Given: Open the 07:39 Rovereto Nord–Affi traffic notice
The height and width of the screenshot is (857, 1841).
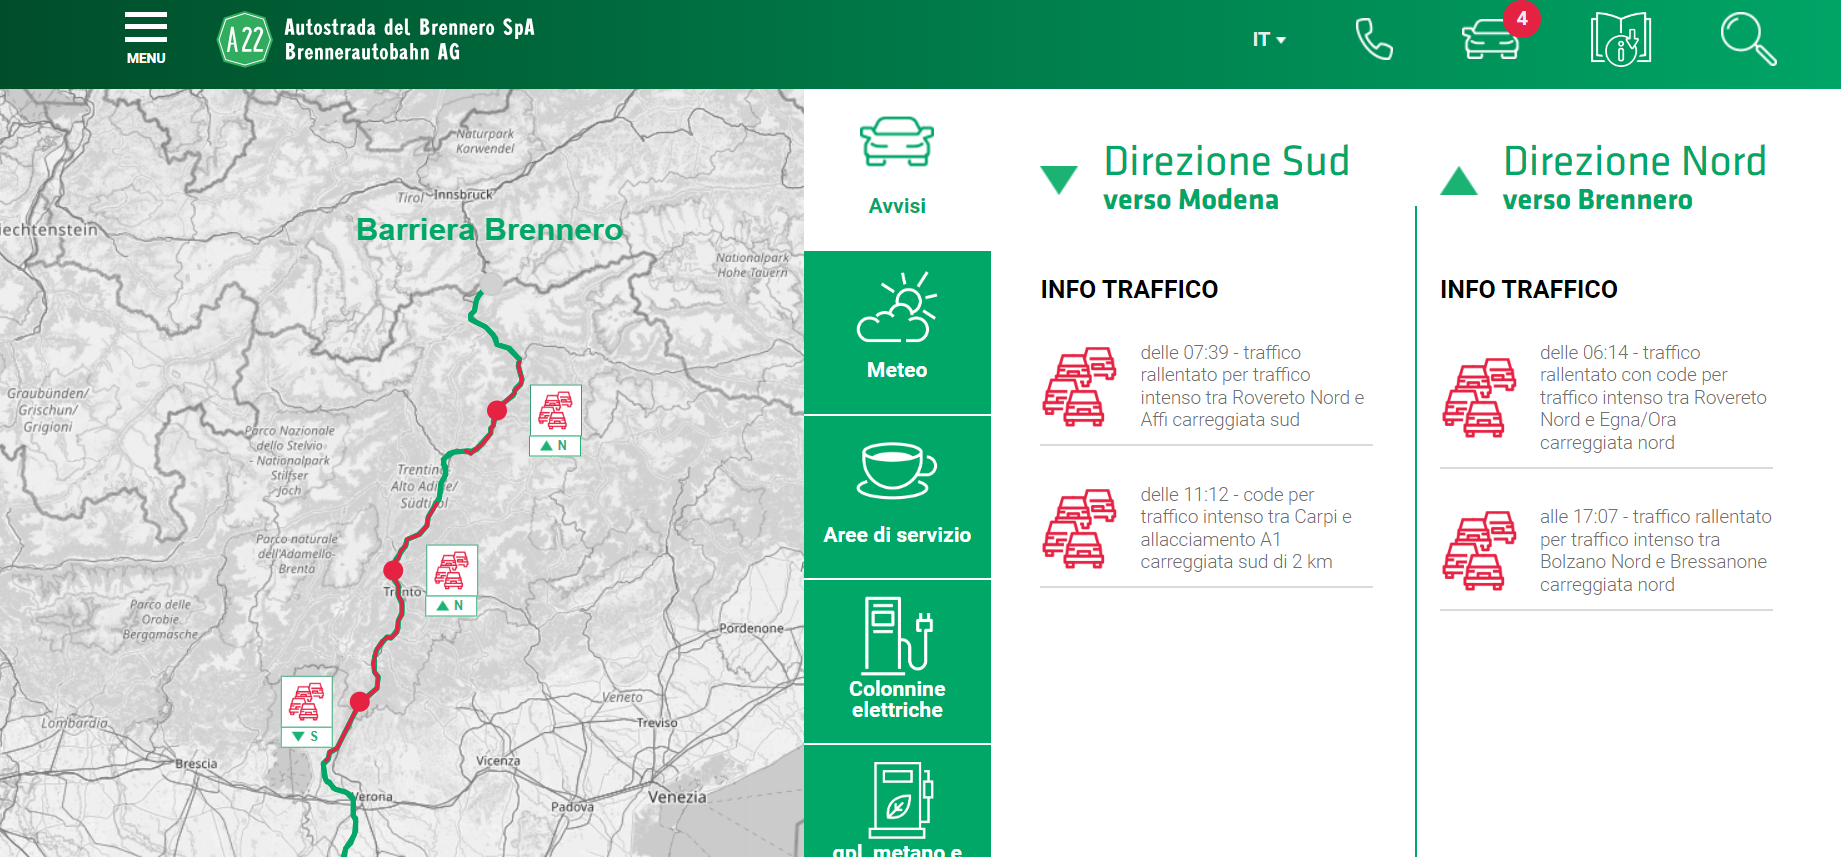Looking at the screenshot, I should coord(1251,386).
